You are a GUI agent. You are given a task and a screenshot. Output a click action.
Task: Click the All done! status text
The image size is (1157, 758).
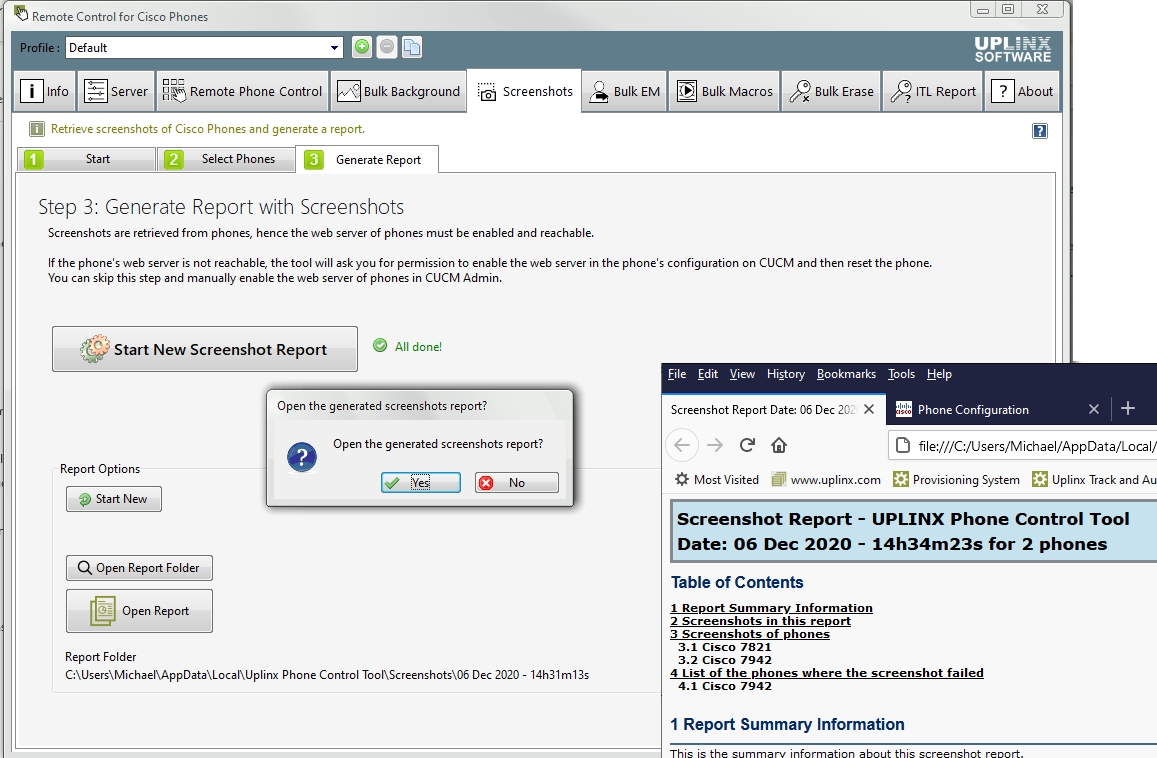(418, 347)
